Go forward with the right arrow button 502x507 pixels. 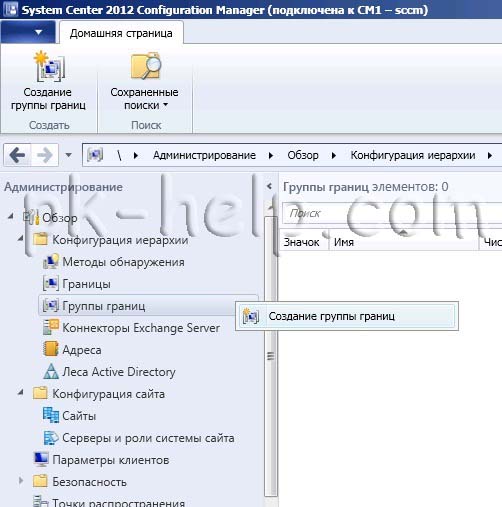click(x=45, y=155)
